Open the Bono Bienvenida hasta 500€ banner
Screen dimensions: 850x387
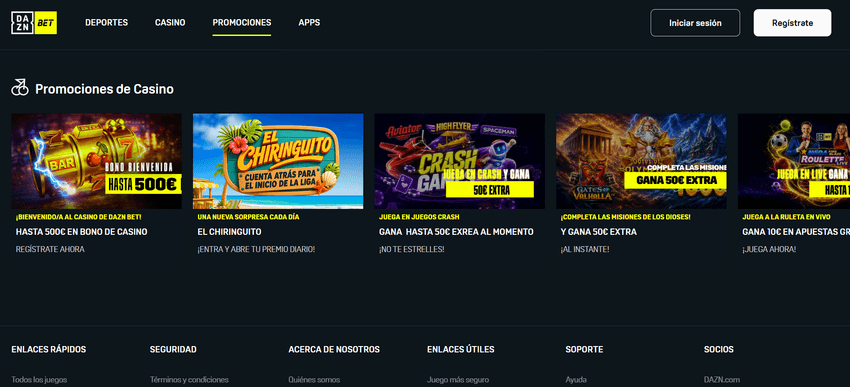[96, 161]
